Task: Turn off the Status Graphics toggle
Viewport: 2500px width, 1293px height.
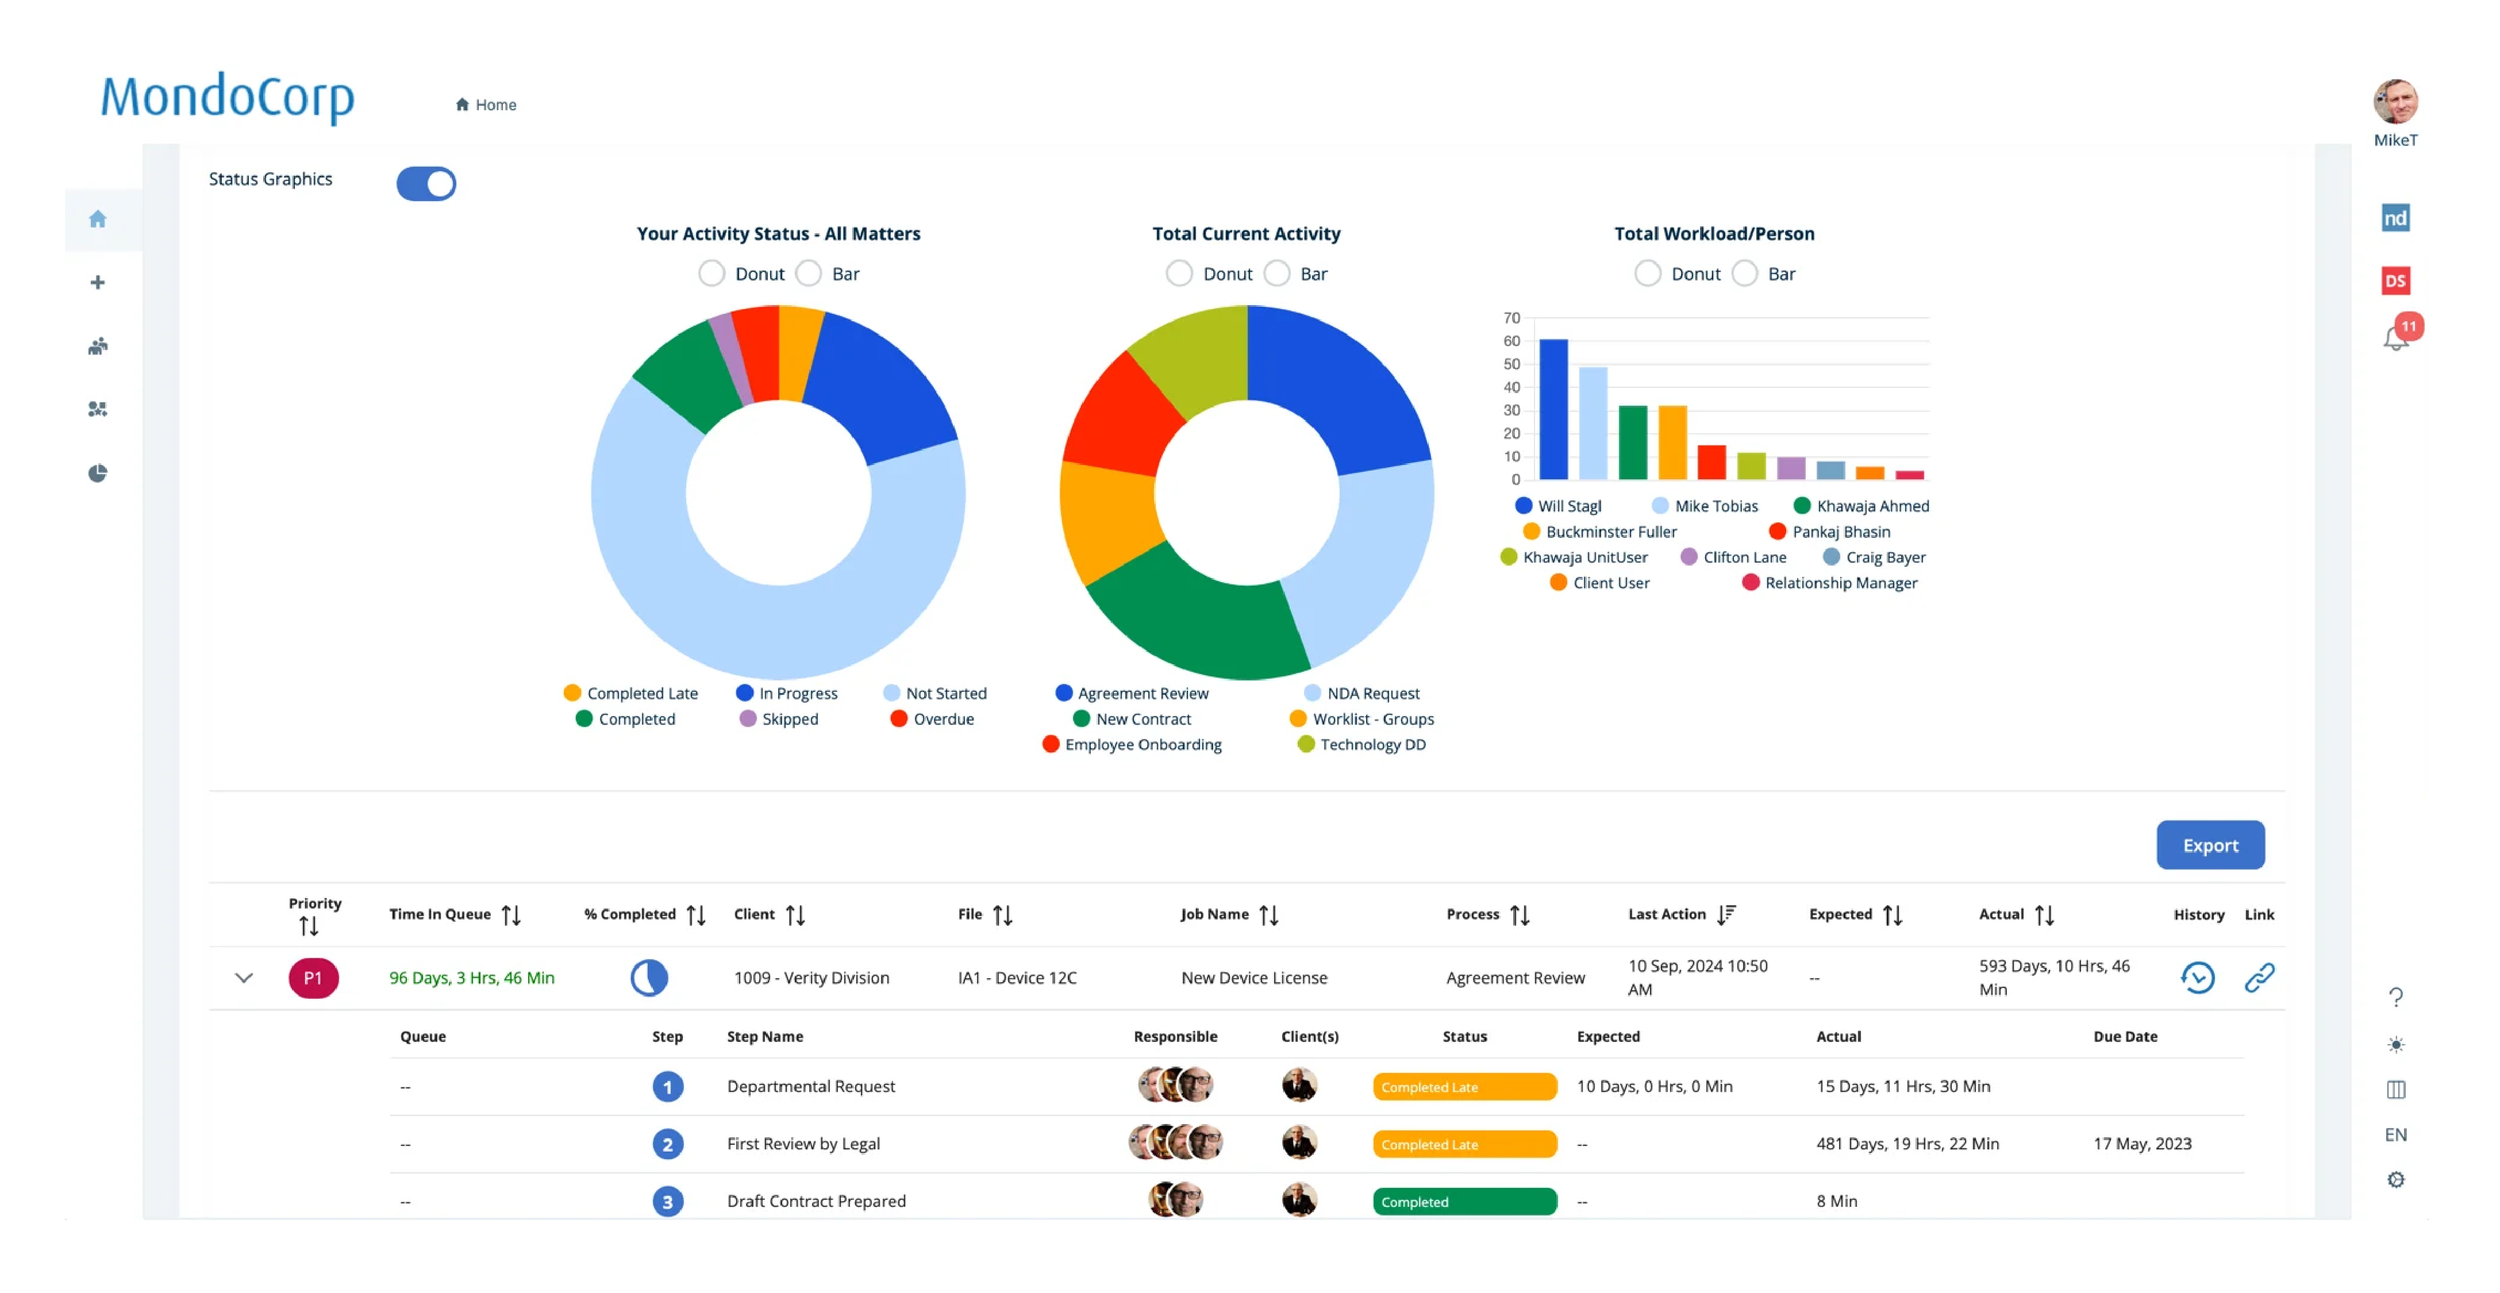Action: 426,184
